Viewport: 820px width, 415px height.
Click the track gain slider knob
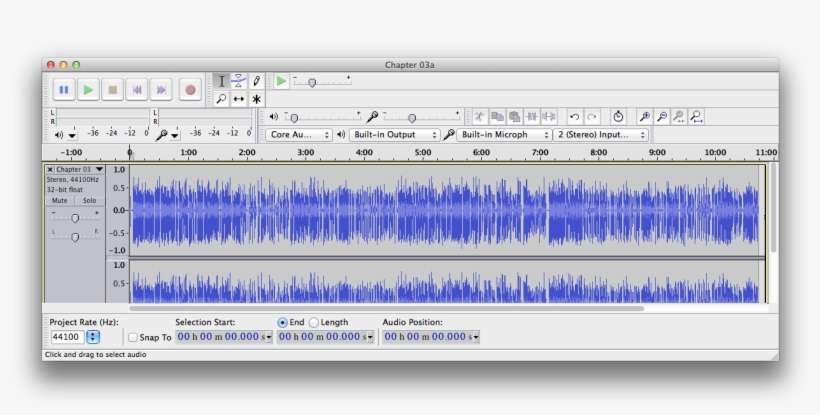[x=74, y=217]
